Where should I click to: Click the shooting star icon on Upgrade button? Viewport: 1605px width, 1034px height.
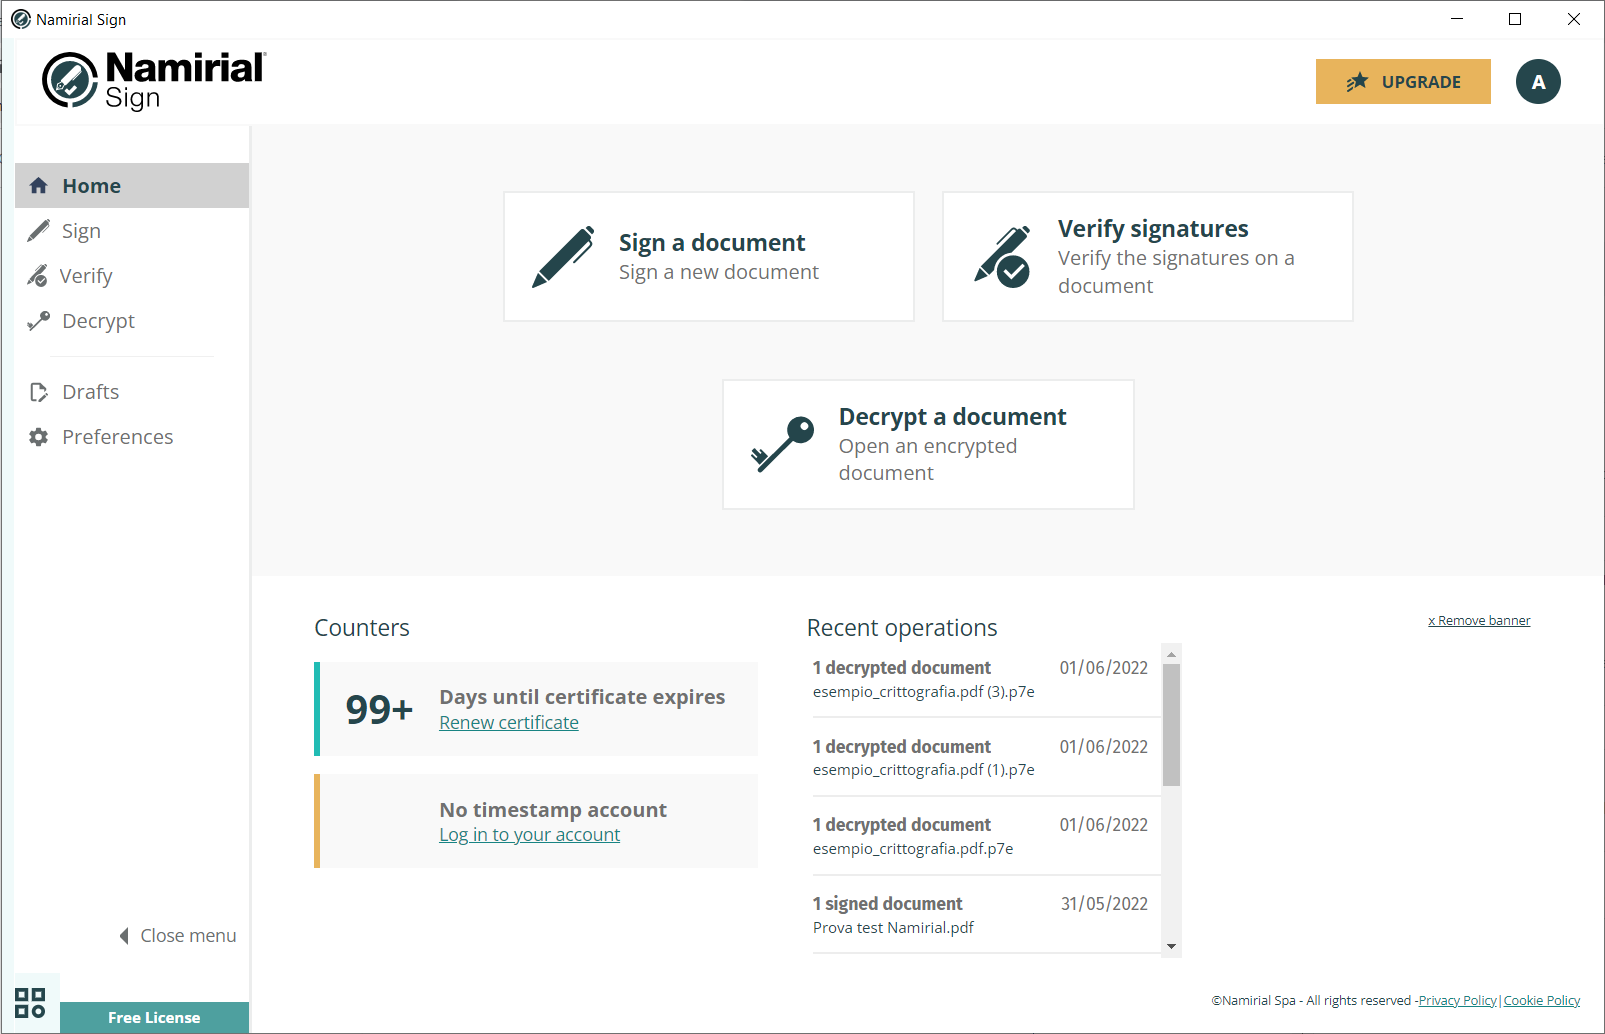point(1357,82)
